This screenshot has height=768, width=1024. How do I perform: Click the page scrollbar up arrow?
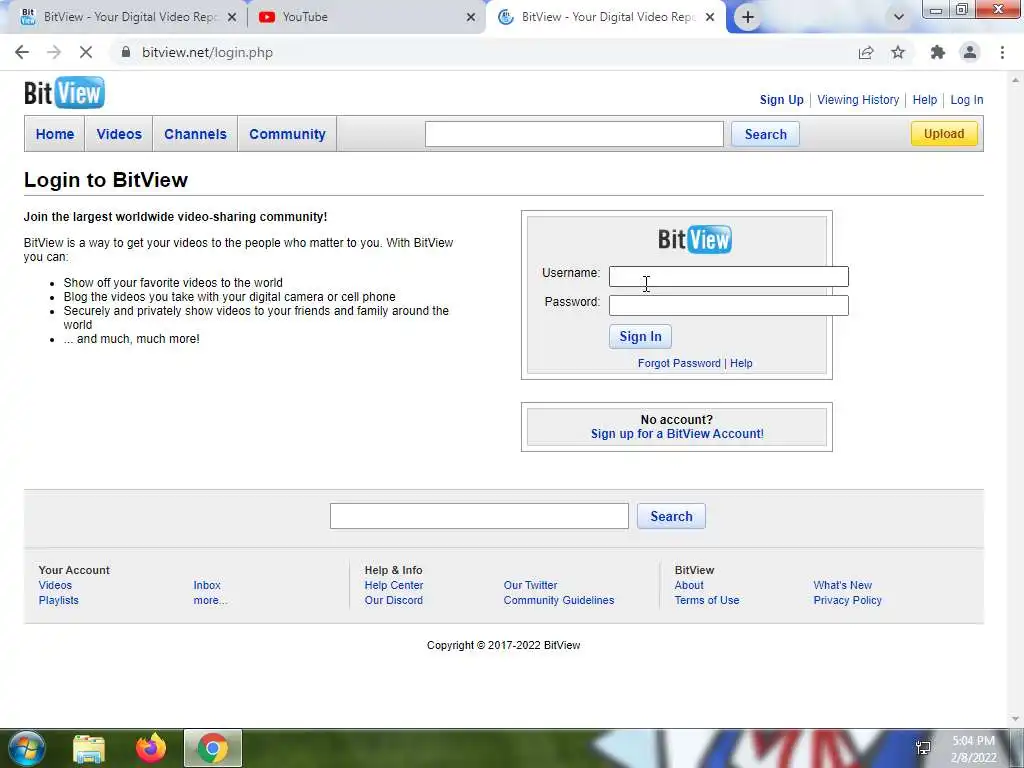[x=1016, y=80]
